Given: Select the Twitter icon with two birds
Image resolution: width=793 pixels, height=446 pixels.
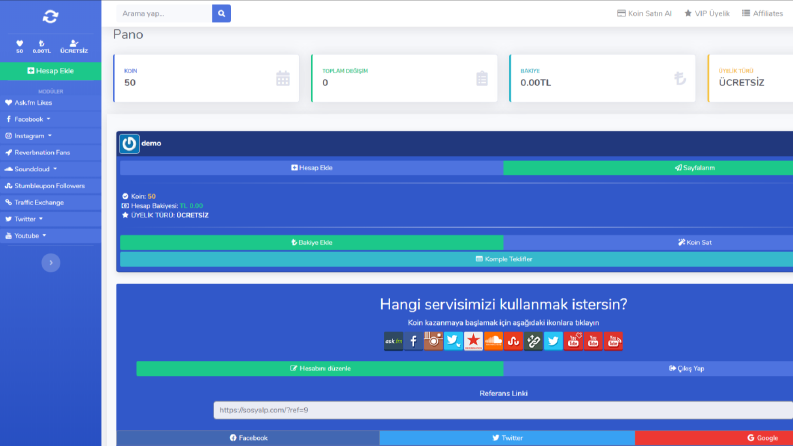Looking at the screenshot, I should coord(453,341).
